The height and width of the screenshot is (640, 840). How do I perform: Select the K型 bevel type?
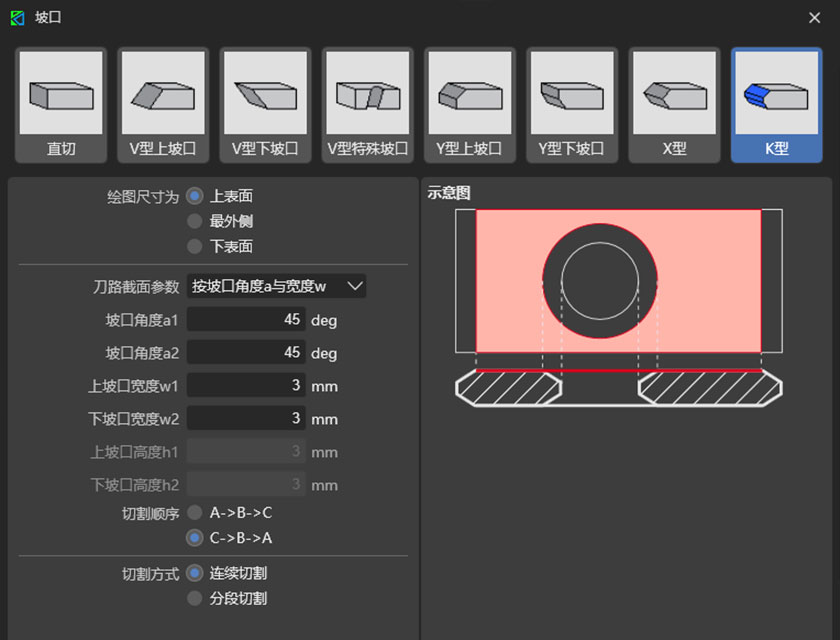point(775,103)
